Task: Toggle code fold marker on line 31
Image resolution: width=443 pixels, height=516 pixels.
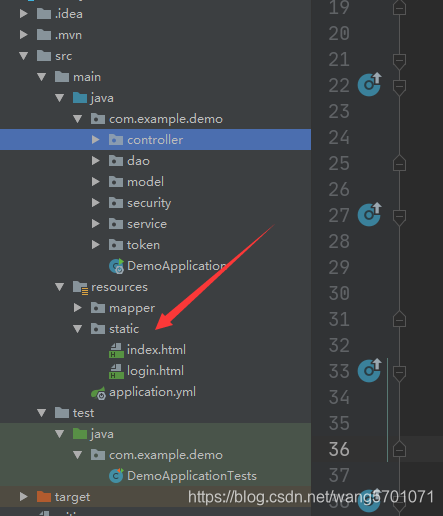Action: click(399, 319)
